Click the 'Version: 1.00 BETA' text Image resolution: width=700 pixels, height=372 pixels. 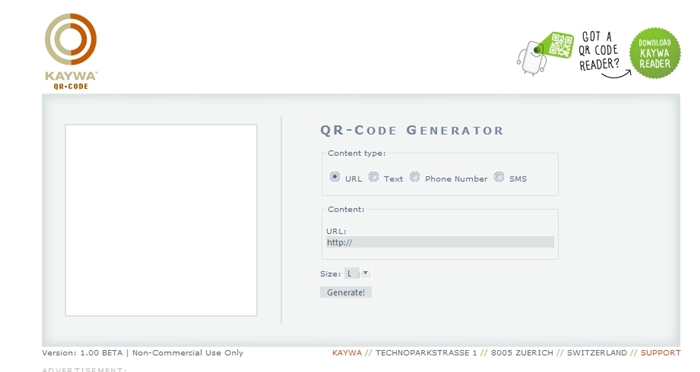[82, 353]
